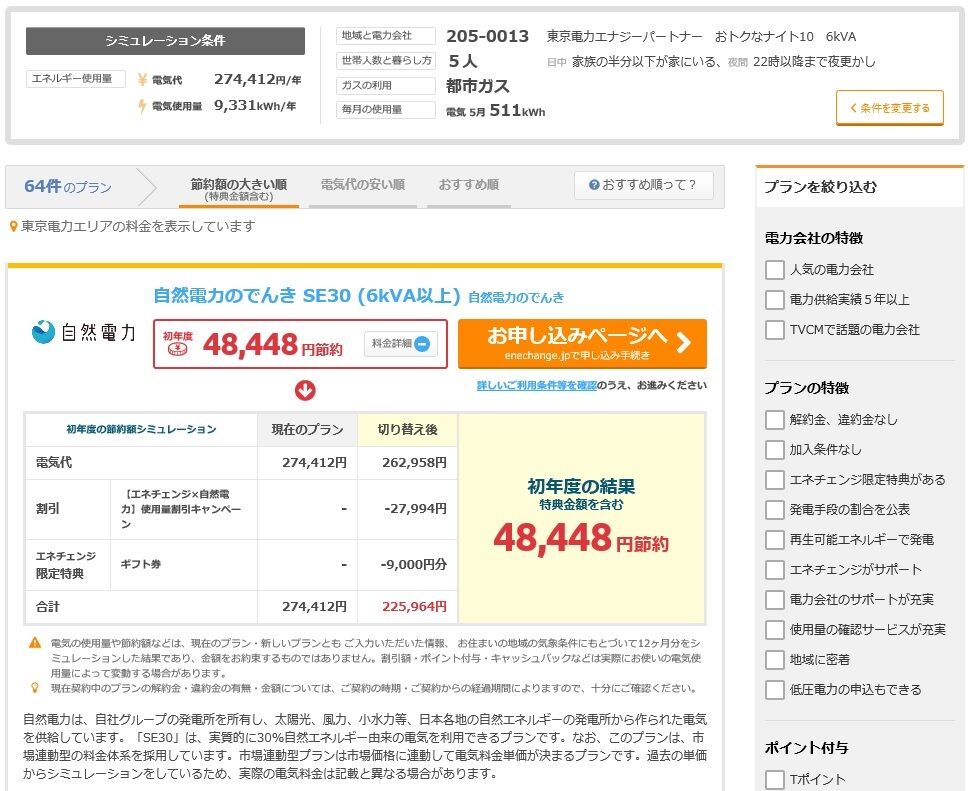The height and width of the screenshot is (791, 968).
Task: Click the red 225,964円 total cell
Action: point(407,607)
